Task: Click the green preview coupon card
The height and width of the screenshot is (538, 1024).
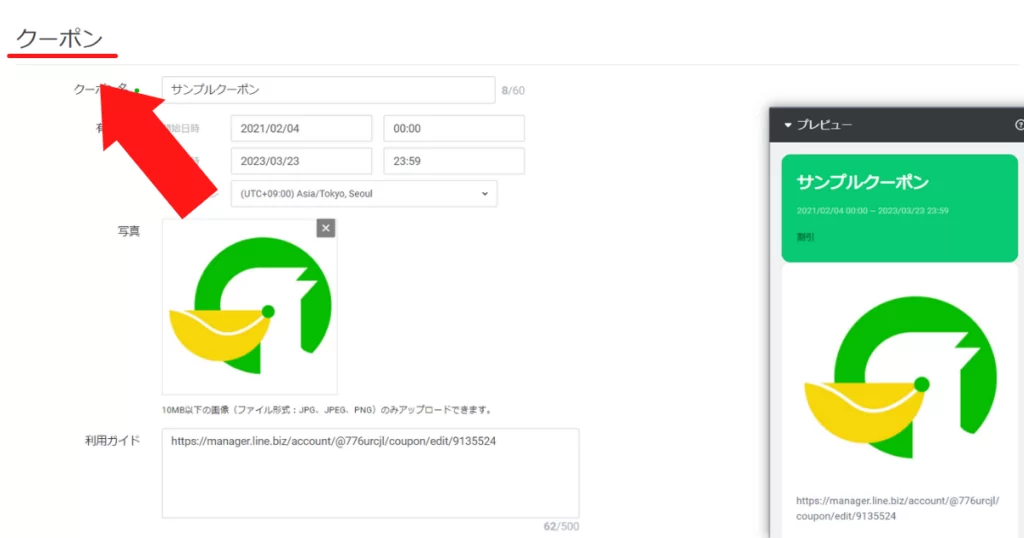Action: click(x=899, y=208)
